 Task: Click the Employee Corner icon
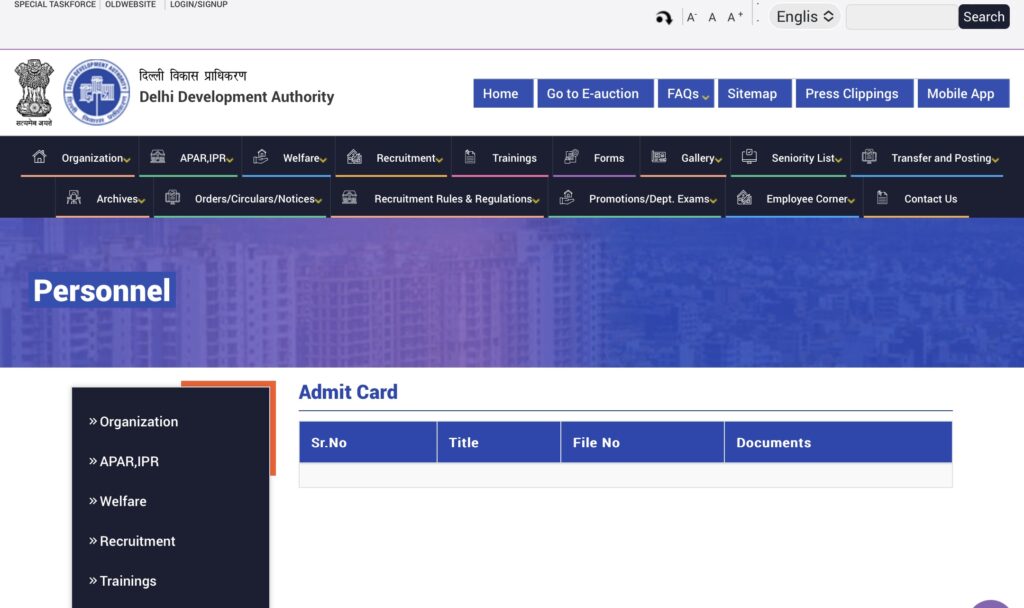pyautogui.click(x=744, y=197)
